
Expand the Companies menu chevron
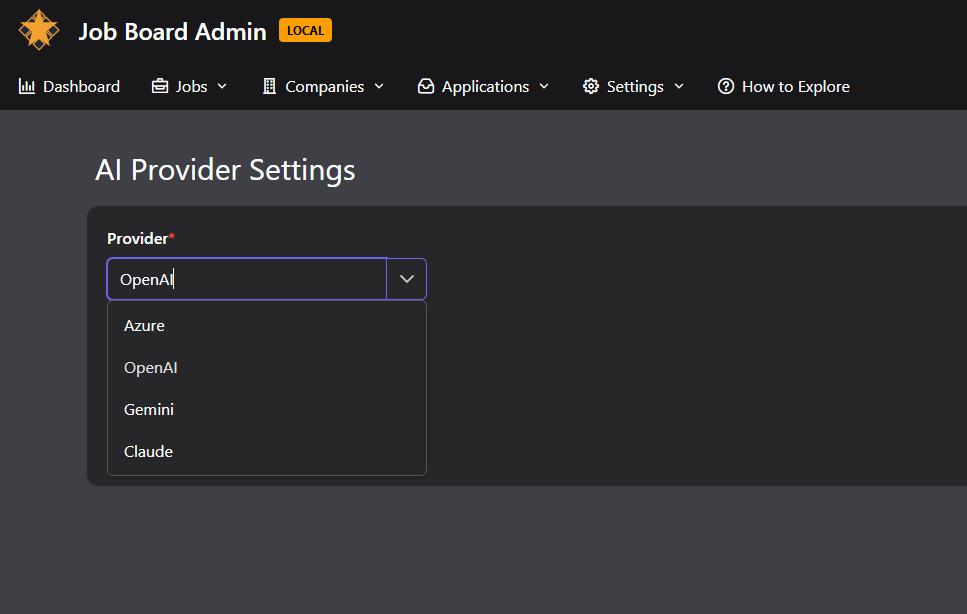click(x=379, y=87)
